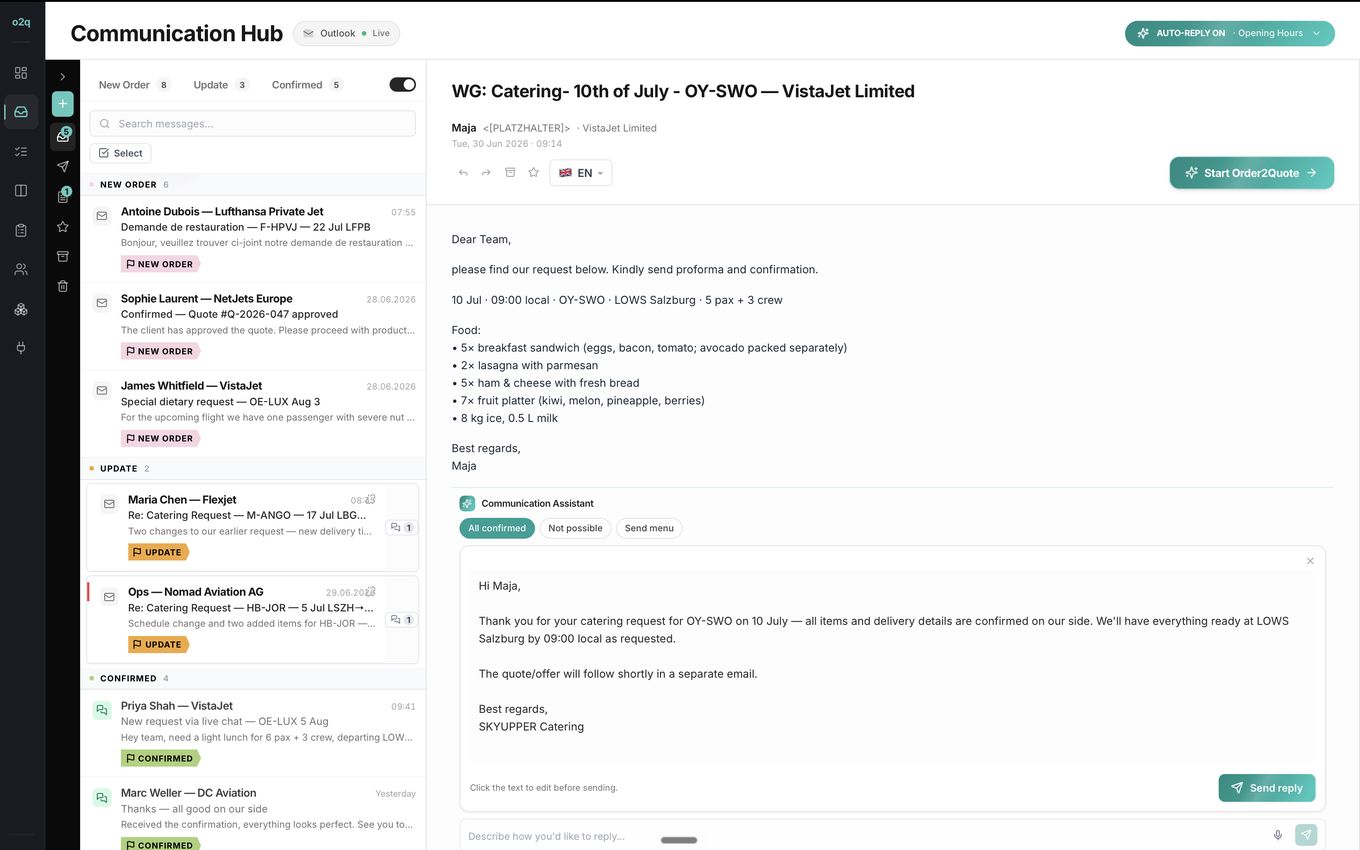Image resolution: width=1360 pixels, height=850 pixels.
Task: Click the forward arrow above the email
Action: tap(486, 173)
